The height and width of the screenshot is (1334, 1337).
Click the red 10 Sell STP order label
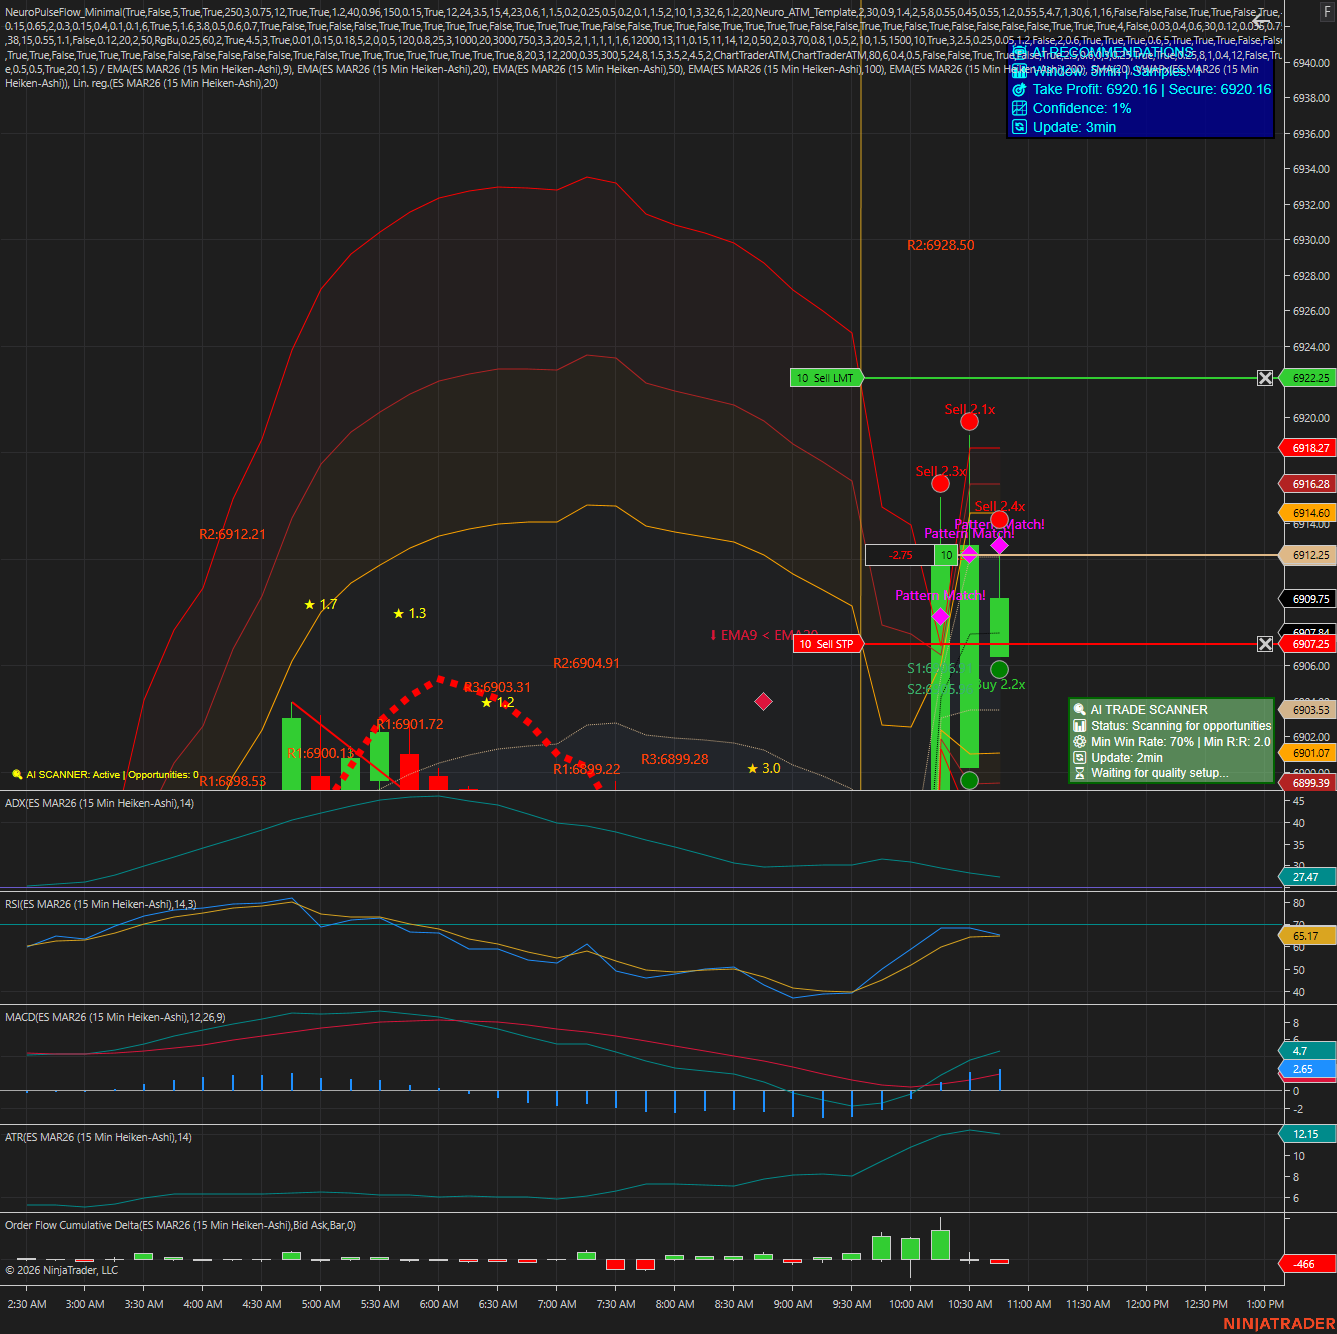tap(827, 644)
